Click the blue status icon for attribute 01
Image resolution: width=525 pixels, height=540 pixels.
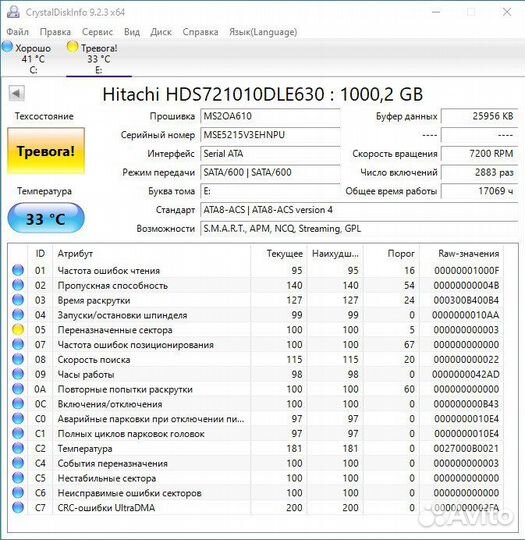pyautogui.click(x=18, y=270)
